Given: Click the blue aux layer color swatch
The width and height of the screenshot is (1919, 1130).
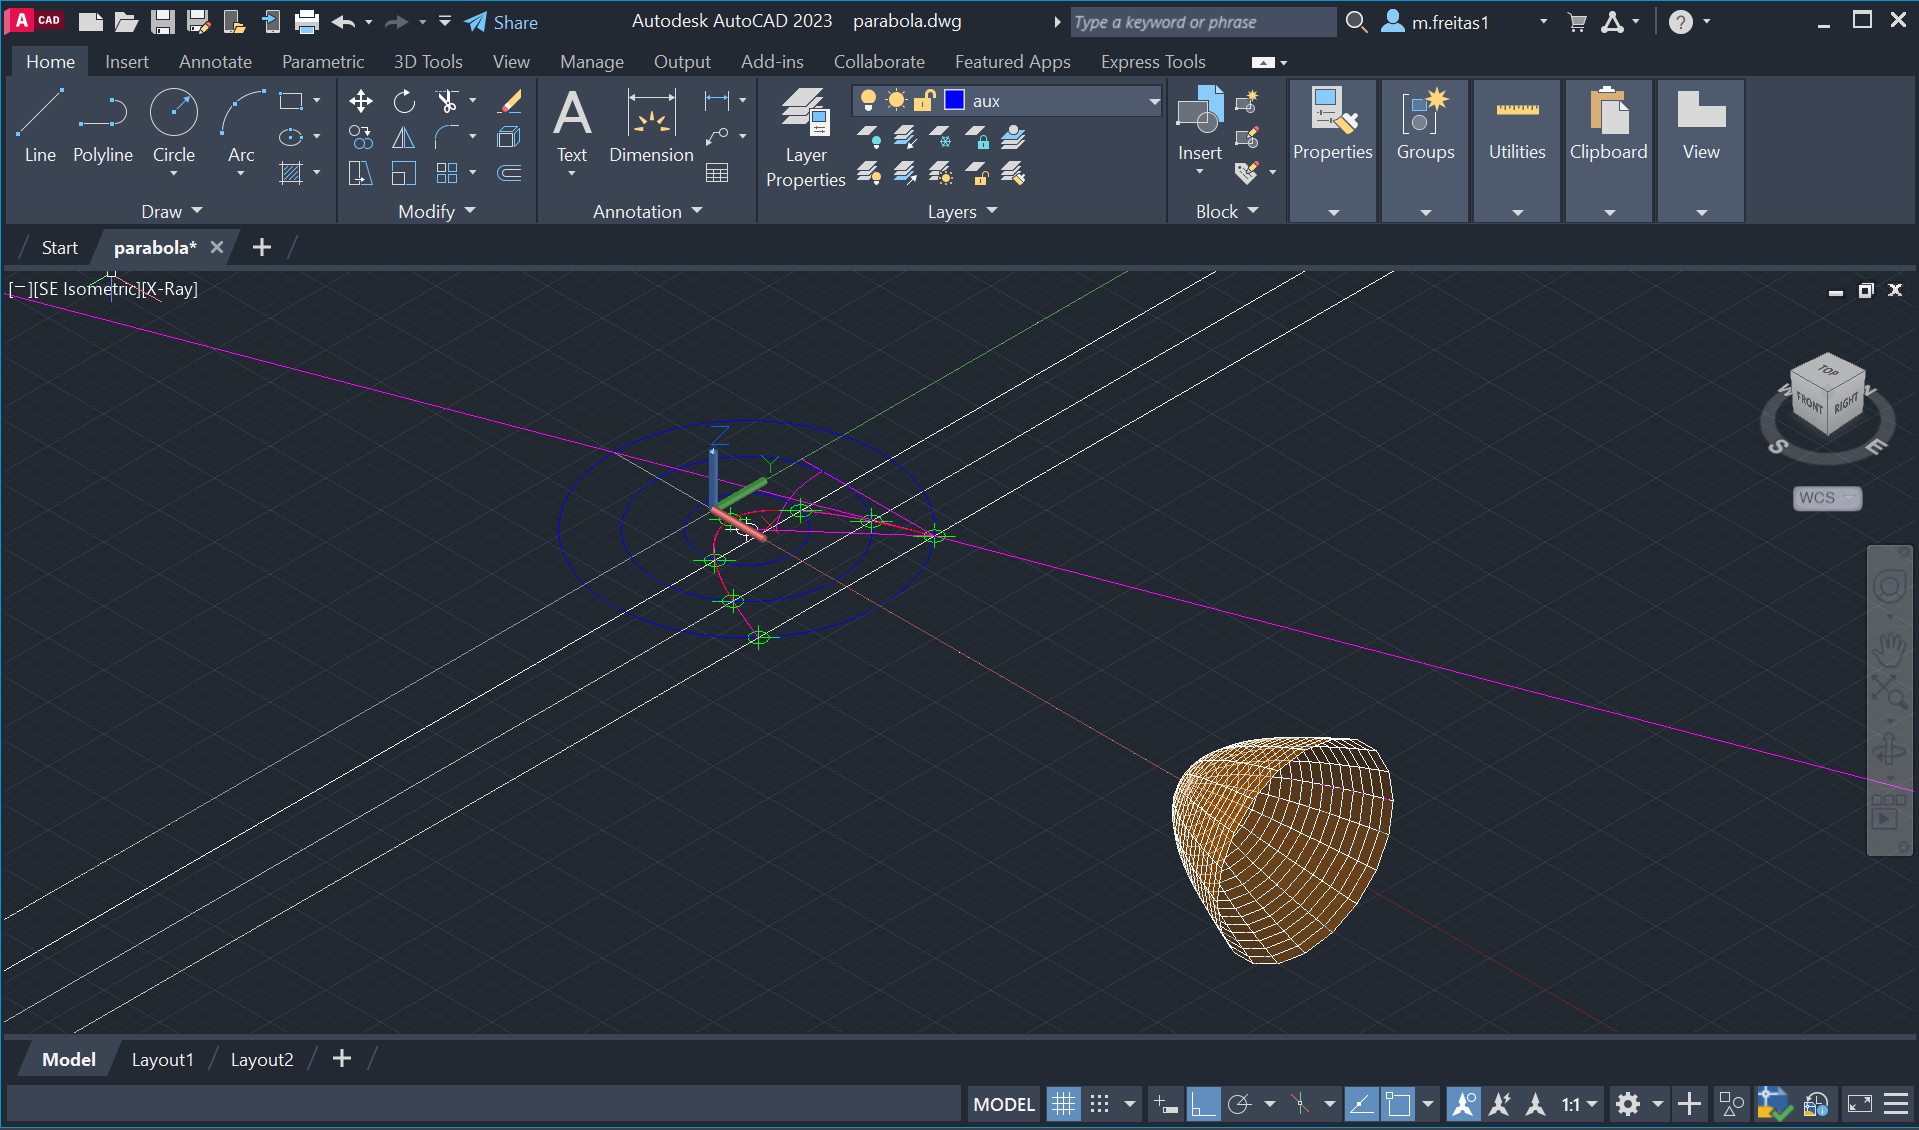Looking at the screenshot, I should click(x=954, y=100).
